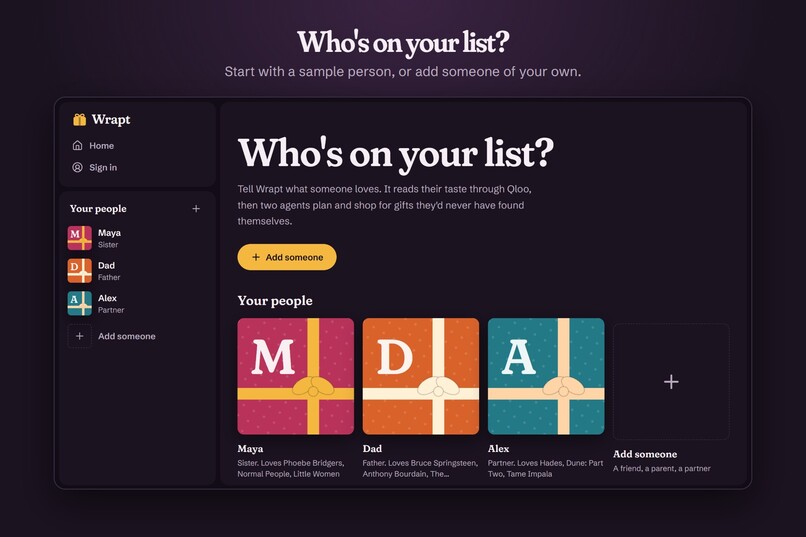Viewport: 806px width, 537px height.
Task: Open Home from the sidebar
Action: tap(93, 146)
